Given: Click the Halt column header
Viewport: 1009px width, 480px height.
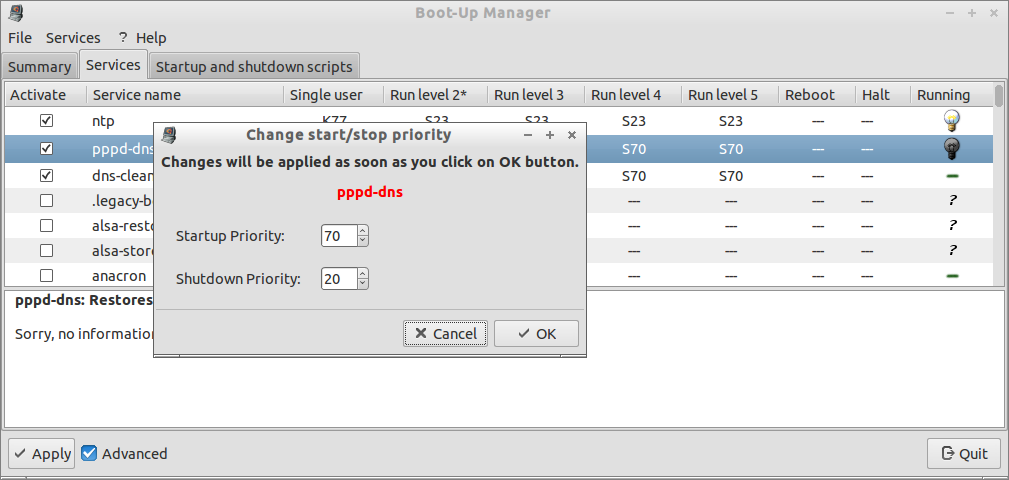Looking at the screenshot, I should [883, 95].
